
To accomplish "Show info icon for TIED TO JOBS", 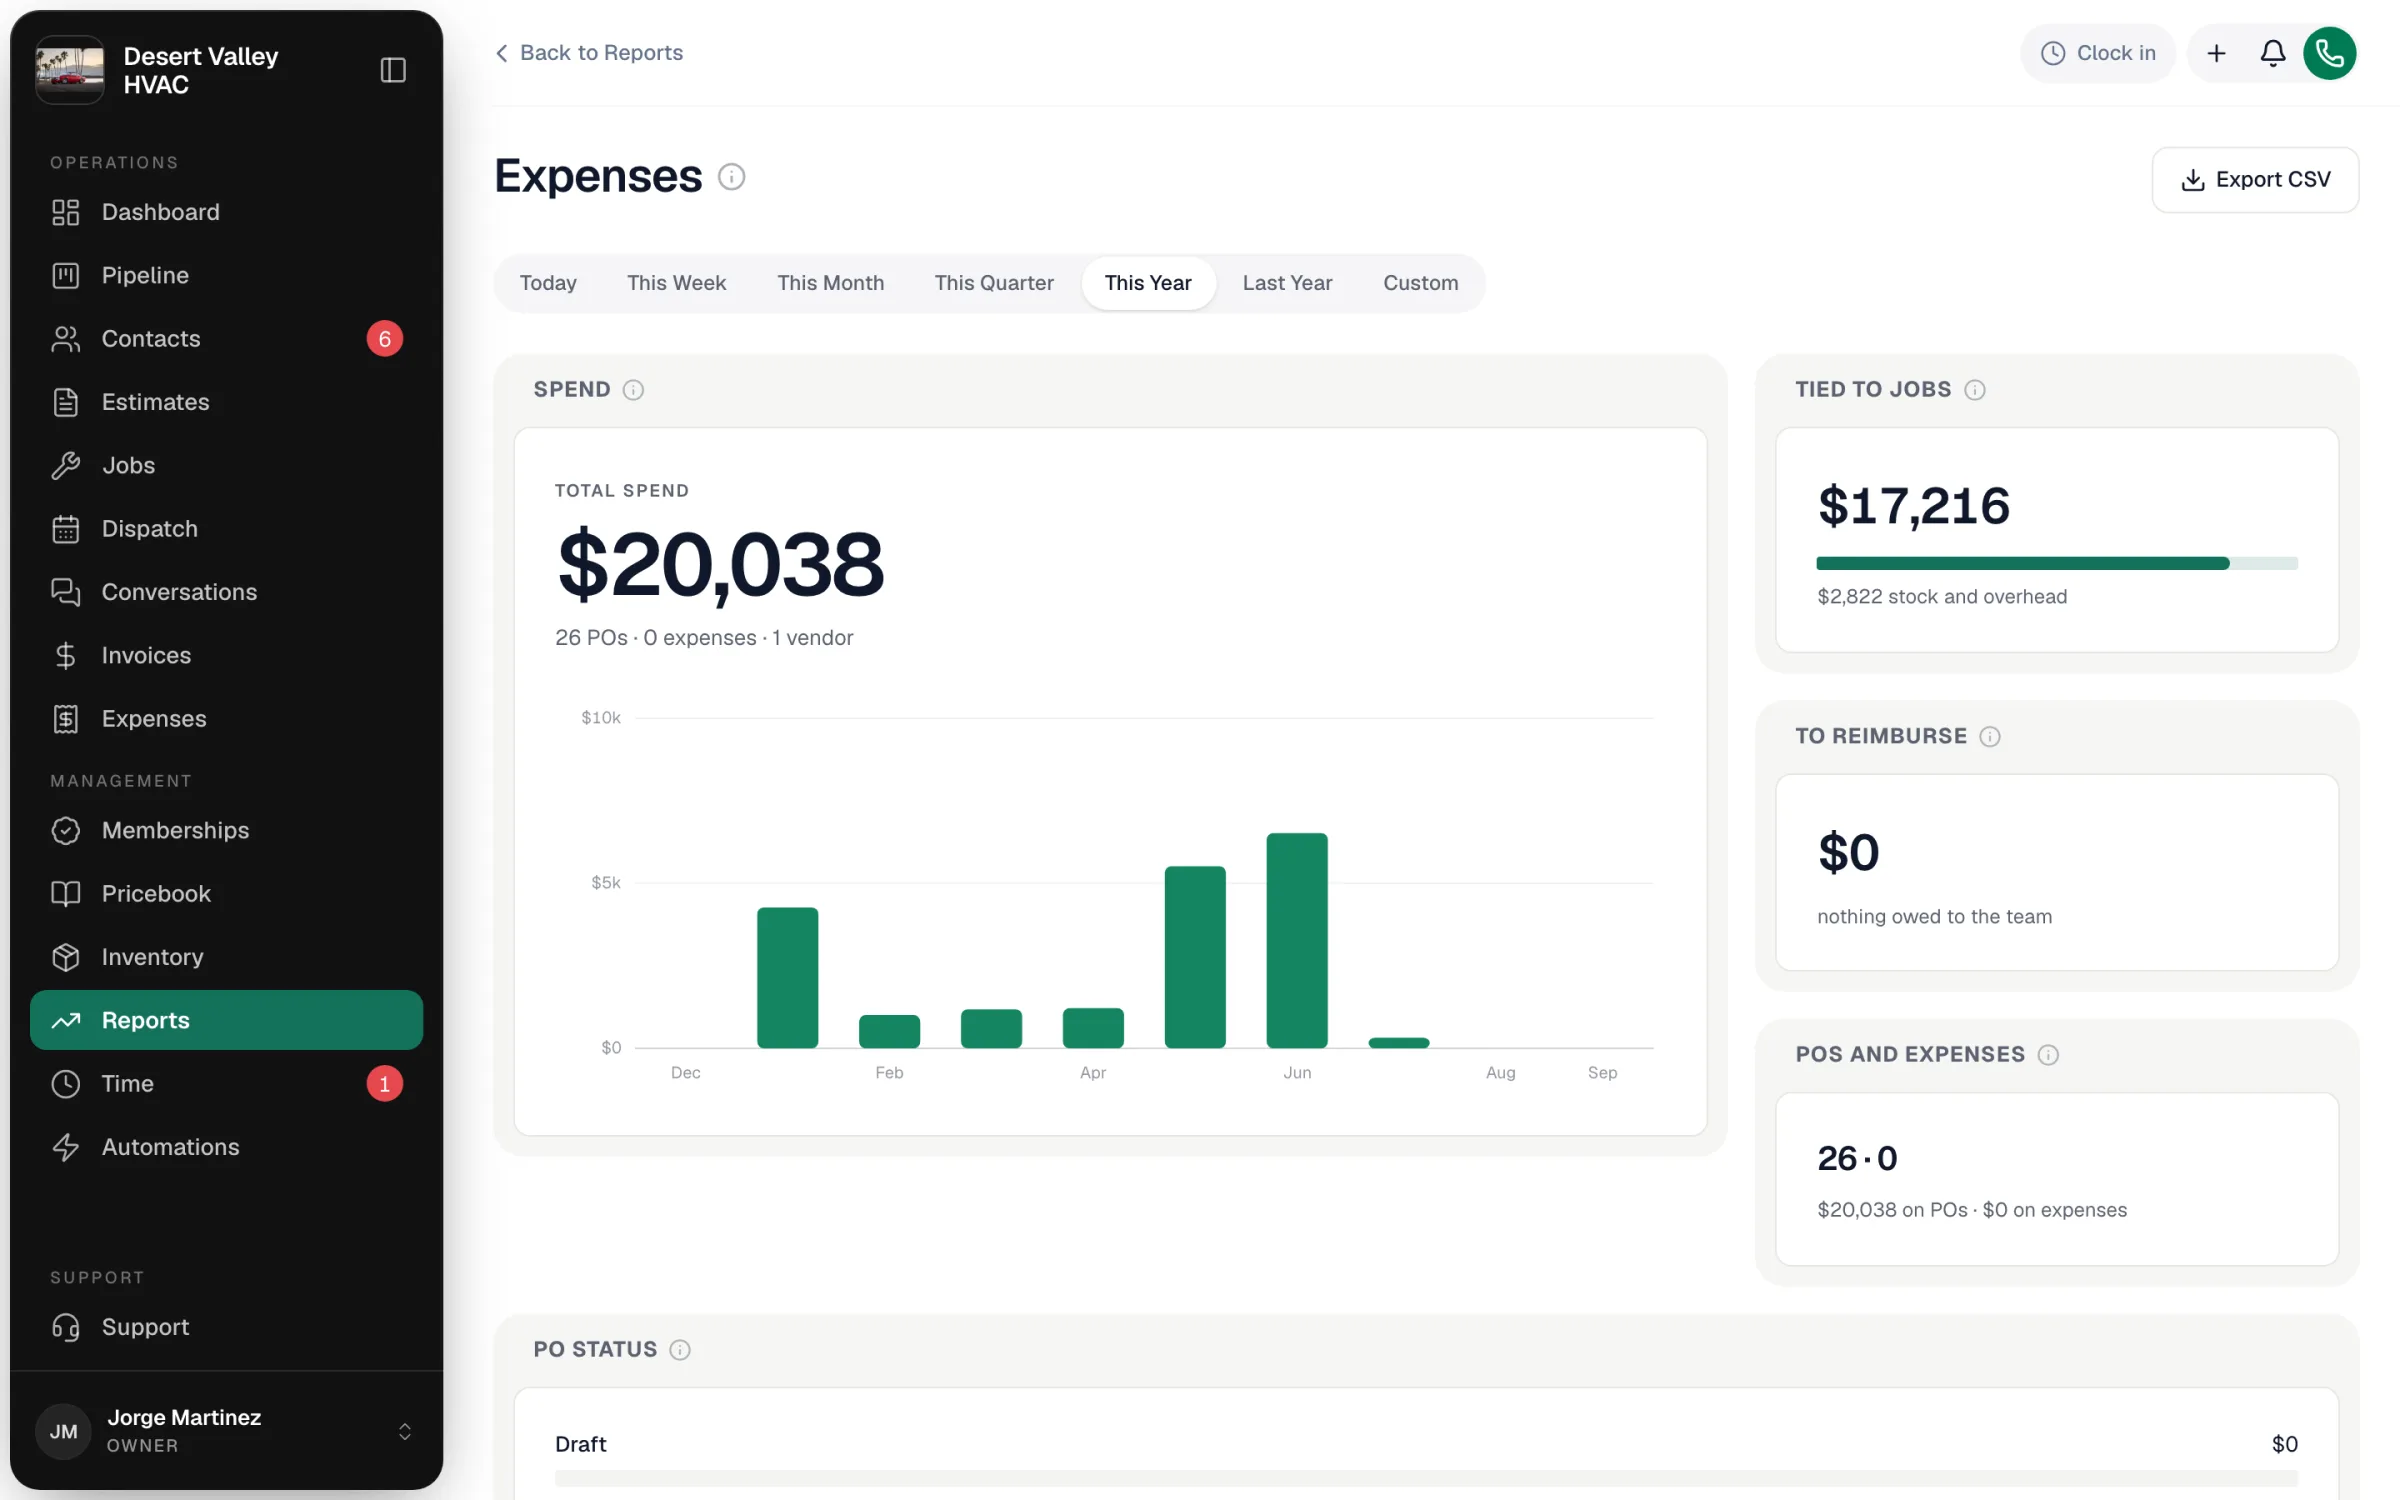I will [x=1974, y=390].
